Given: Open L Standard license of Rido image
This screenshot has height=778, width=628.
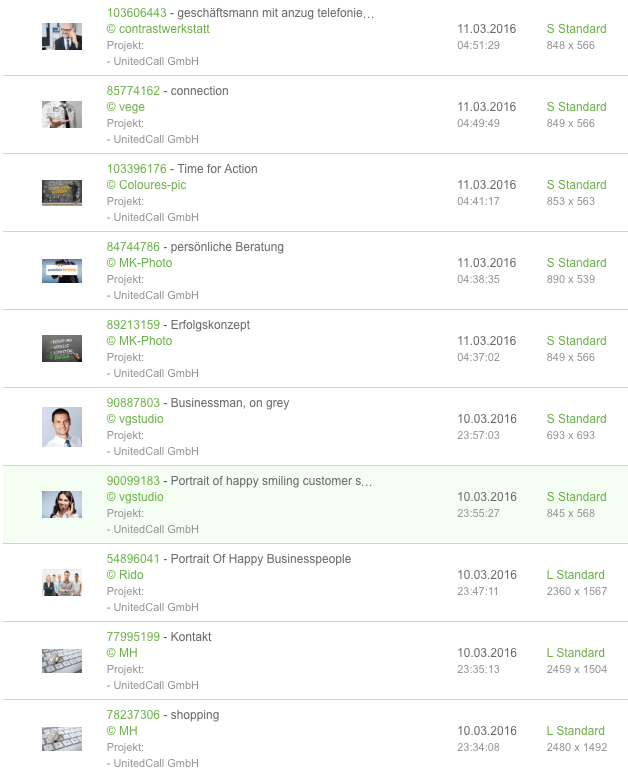Looking at the screenshot, I should [575, 575].
